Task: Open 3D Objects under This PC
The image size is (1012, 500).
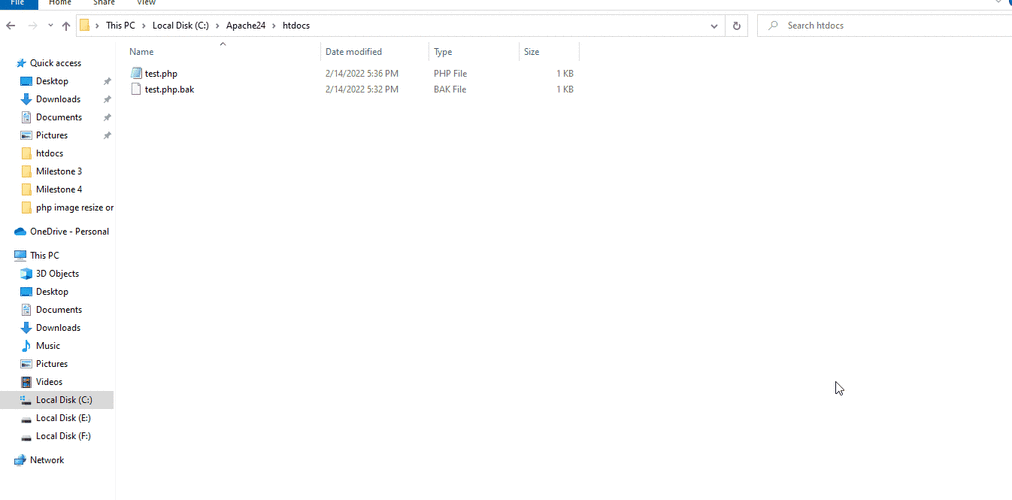Action: click(x=57, y=274)
